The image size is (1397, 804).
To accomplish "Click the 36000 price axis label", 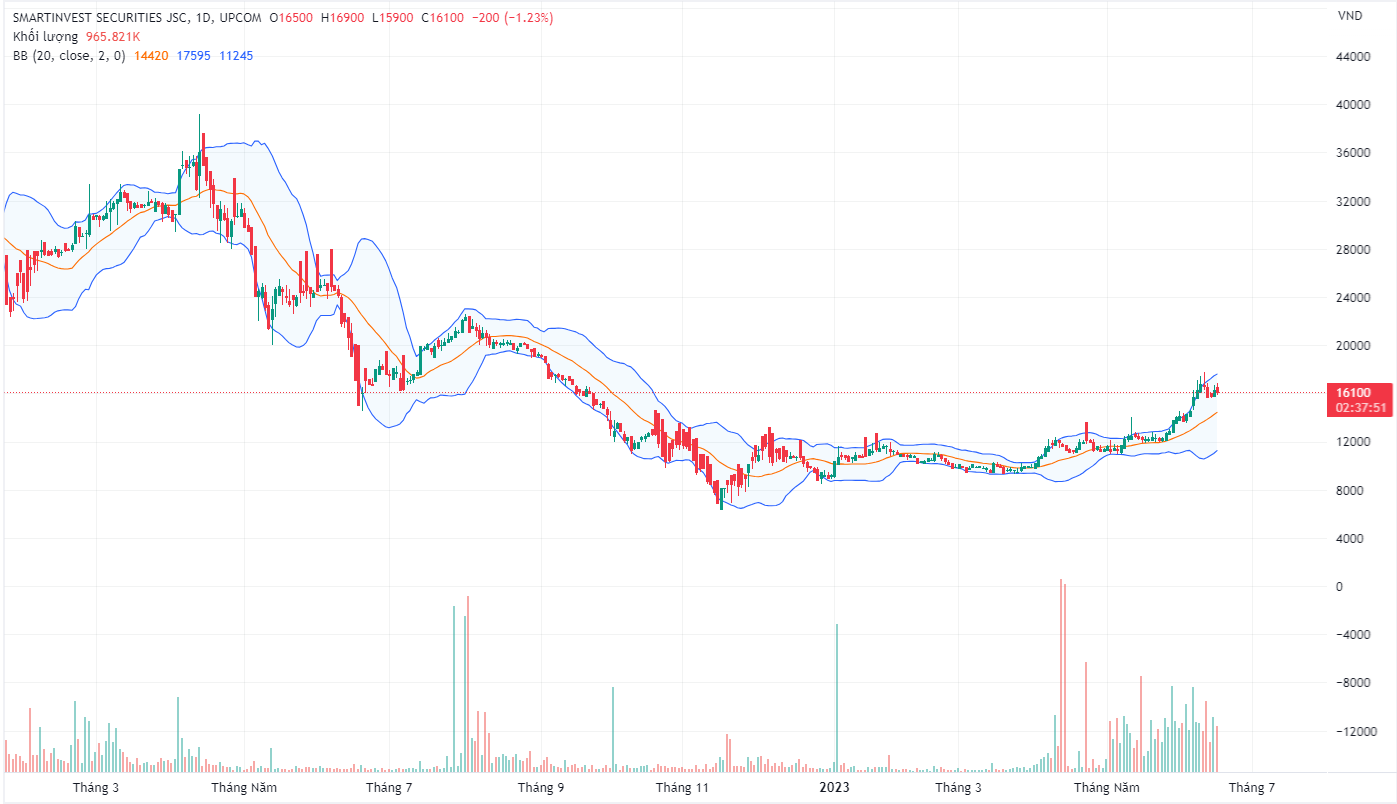I will pos(1353,153).
